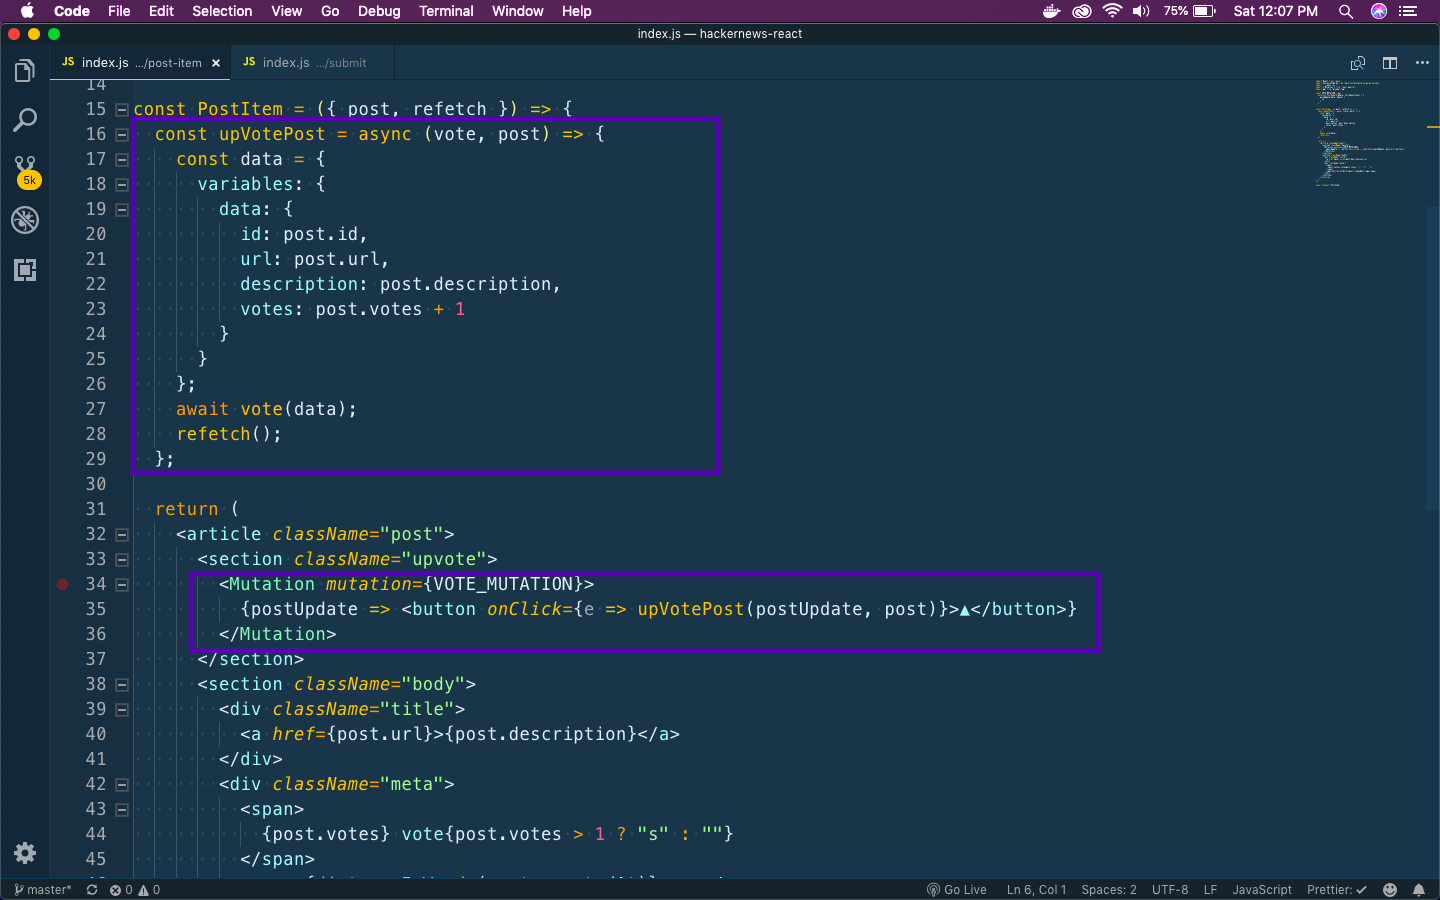
Task: Click the open changes icon in editor toolbar
Action: point(1358,63)
